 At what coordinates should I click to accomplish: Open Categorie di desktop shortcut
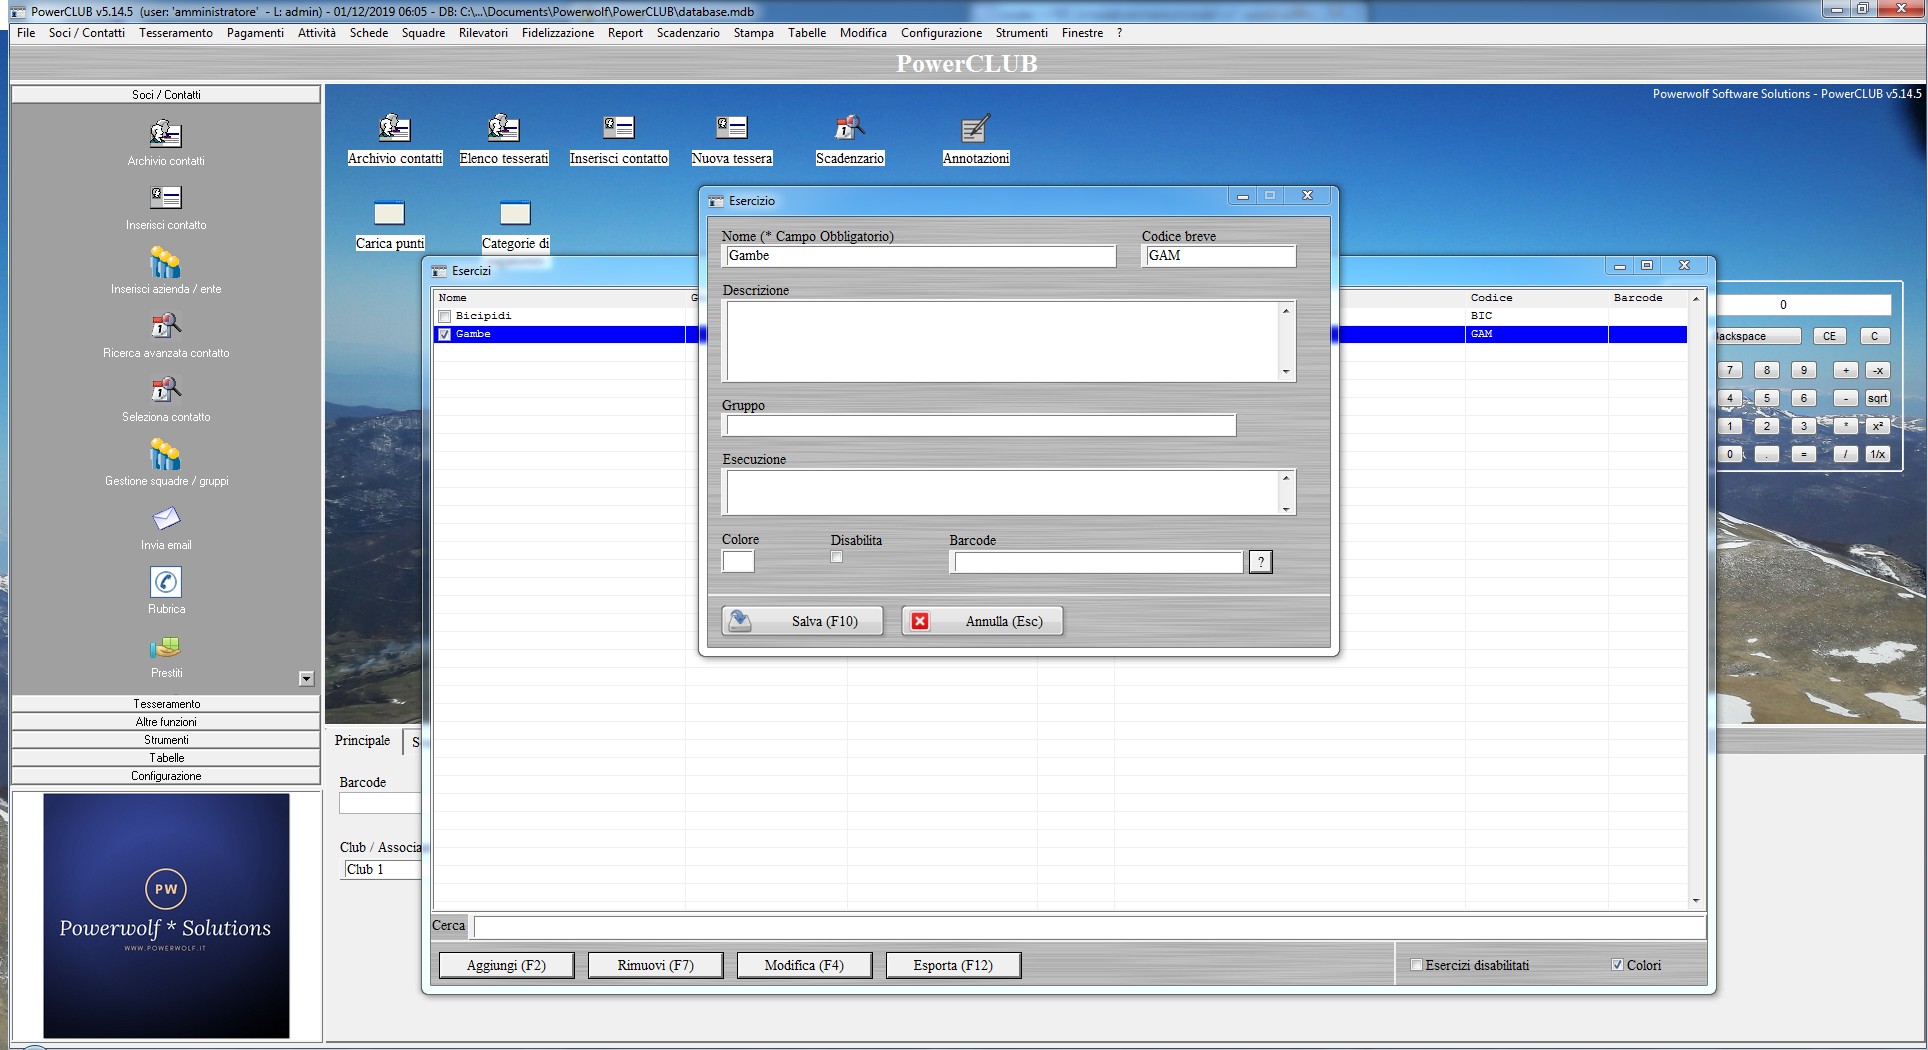tap(515, 226)
